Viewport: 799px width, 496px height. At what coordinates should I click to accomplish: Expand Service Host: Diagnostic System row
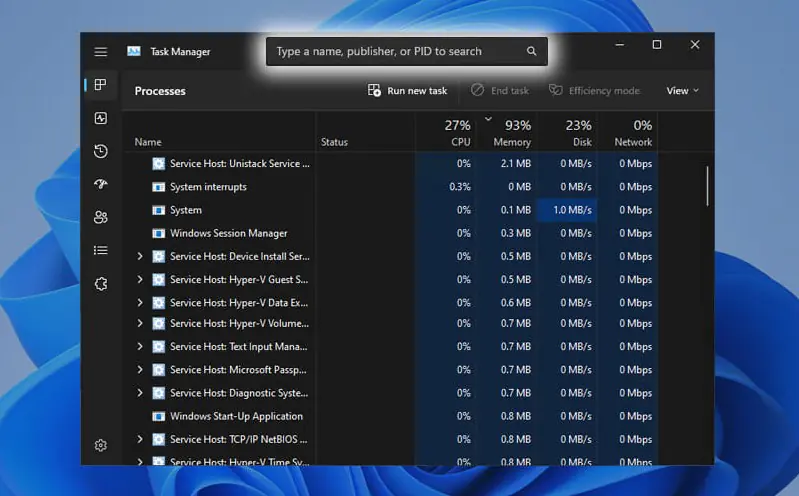(140, 393)
